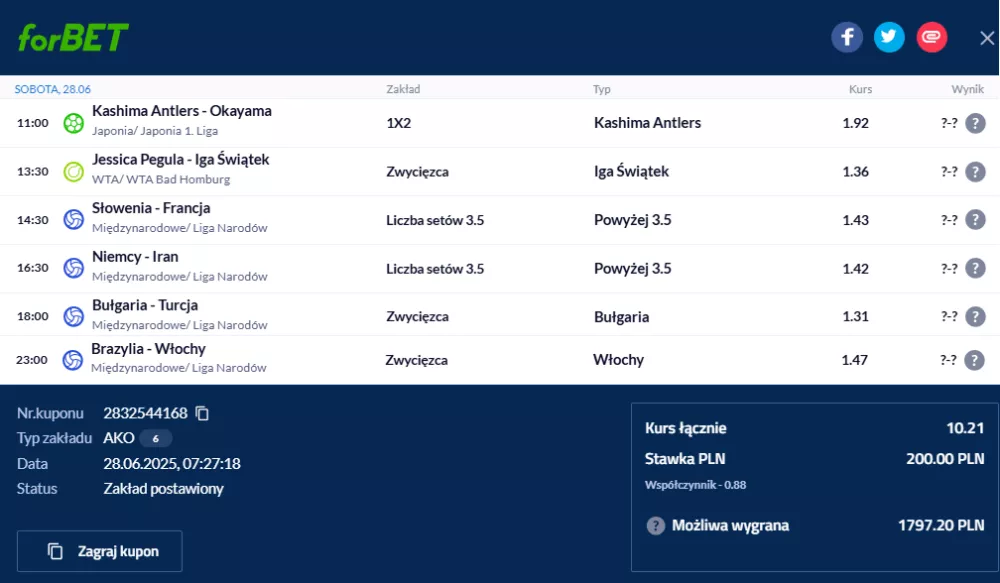Click total odds value 10.21
This screenshot has width=1000, height=583.
(965, 428)
